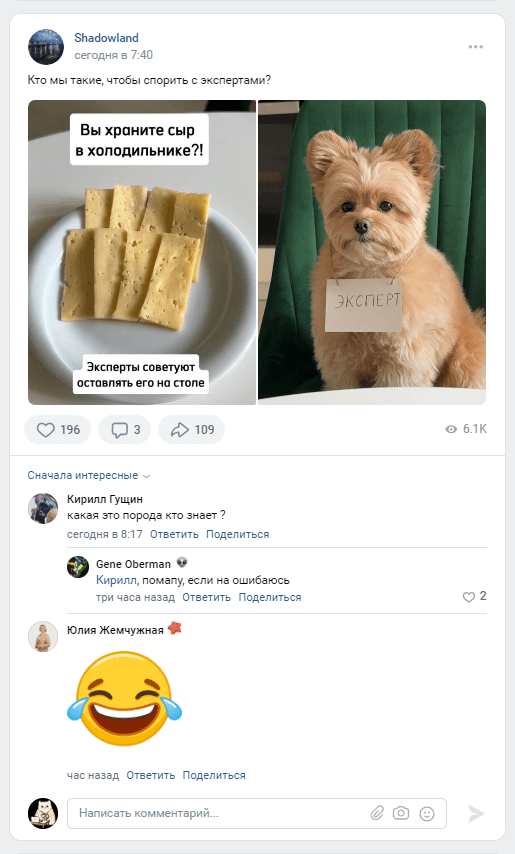
Task: Open the post's comments via the speech bubble
Action: [x=124, y=430]
